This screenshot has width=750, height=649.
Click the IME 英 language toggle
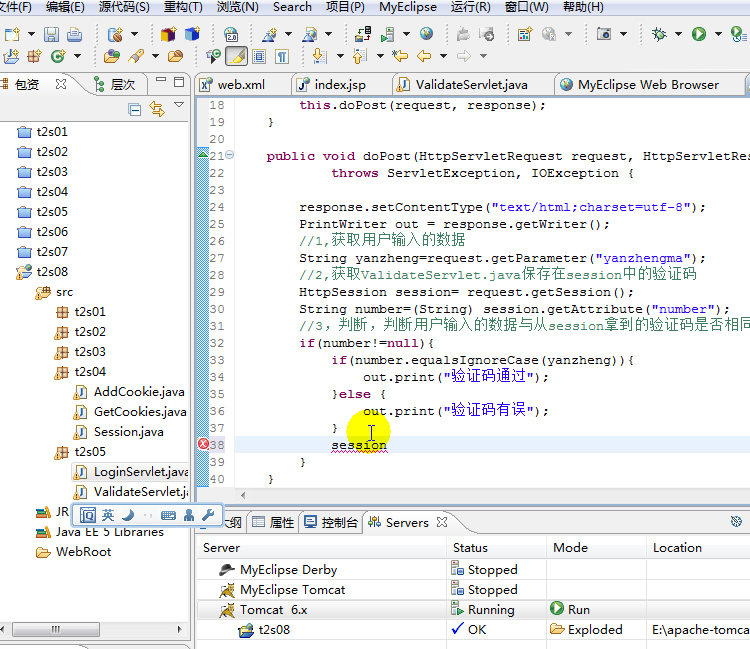point(108,515)
